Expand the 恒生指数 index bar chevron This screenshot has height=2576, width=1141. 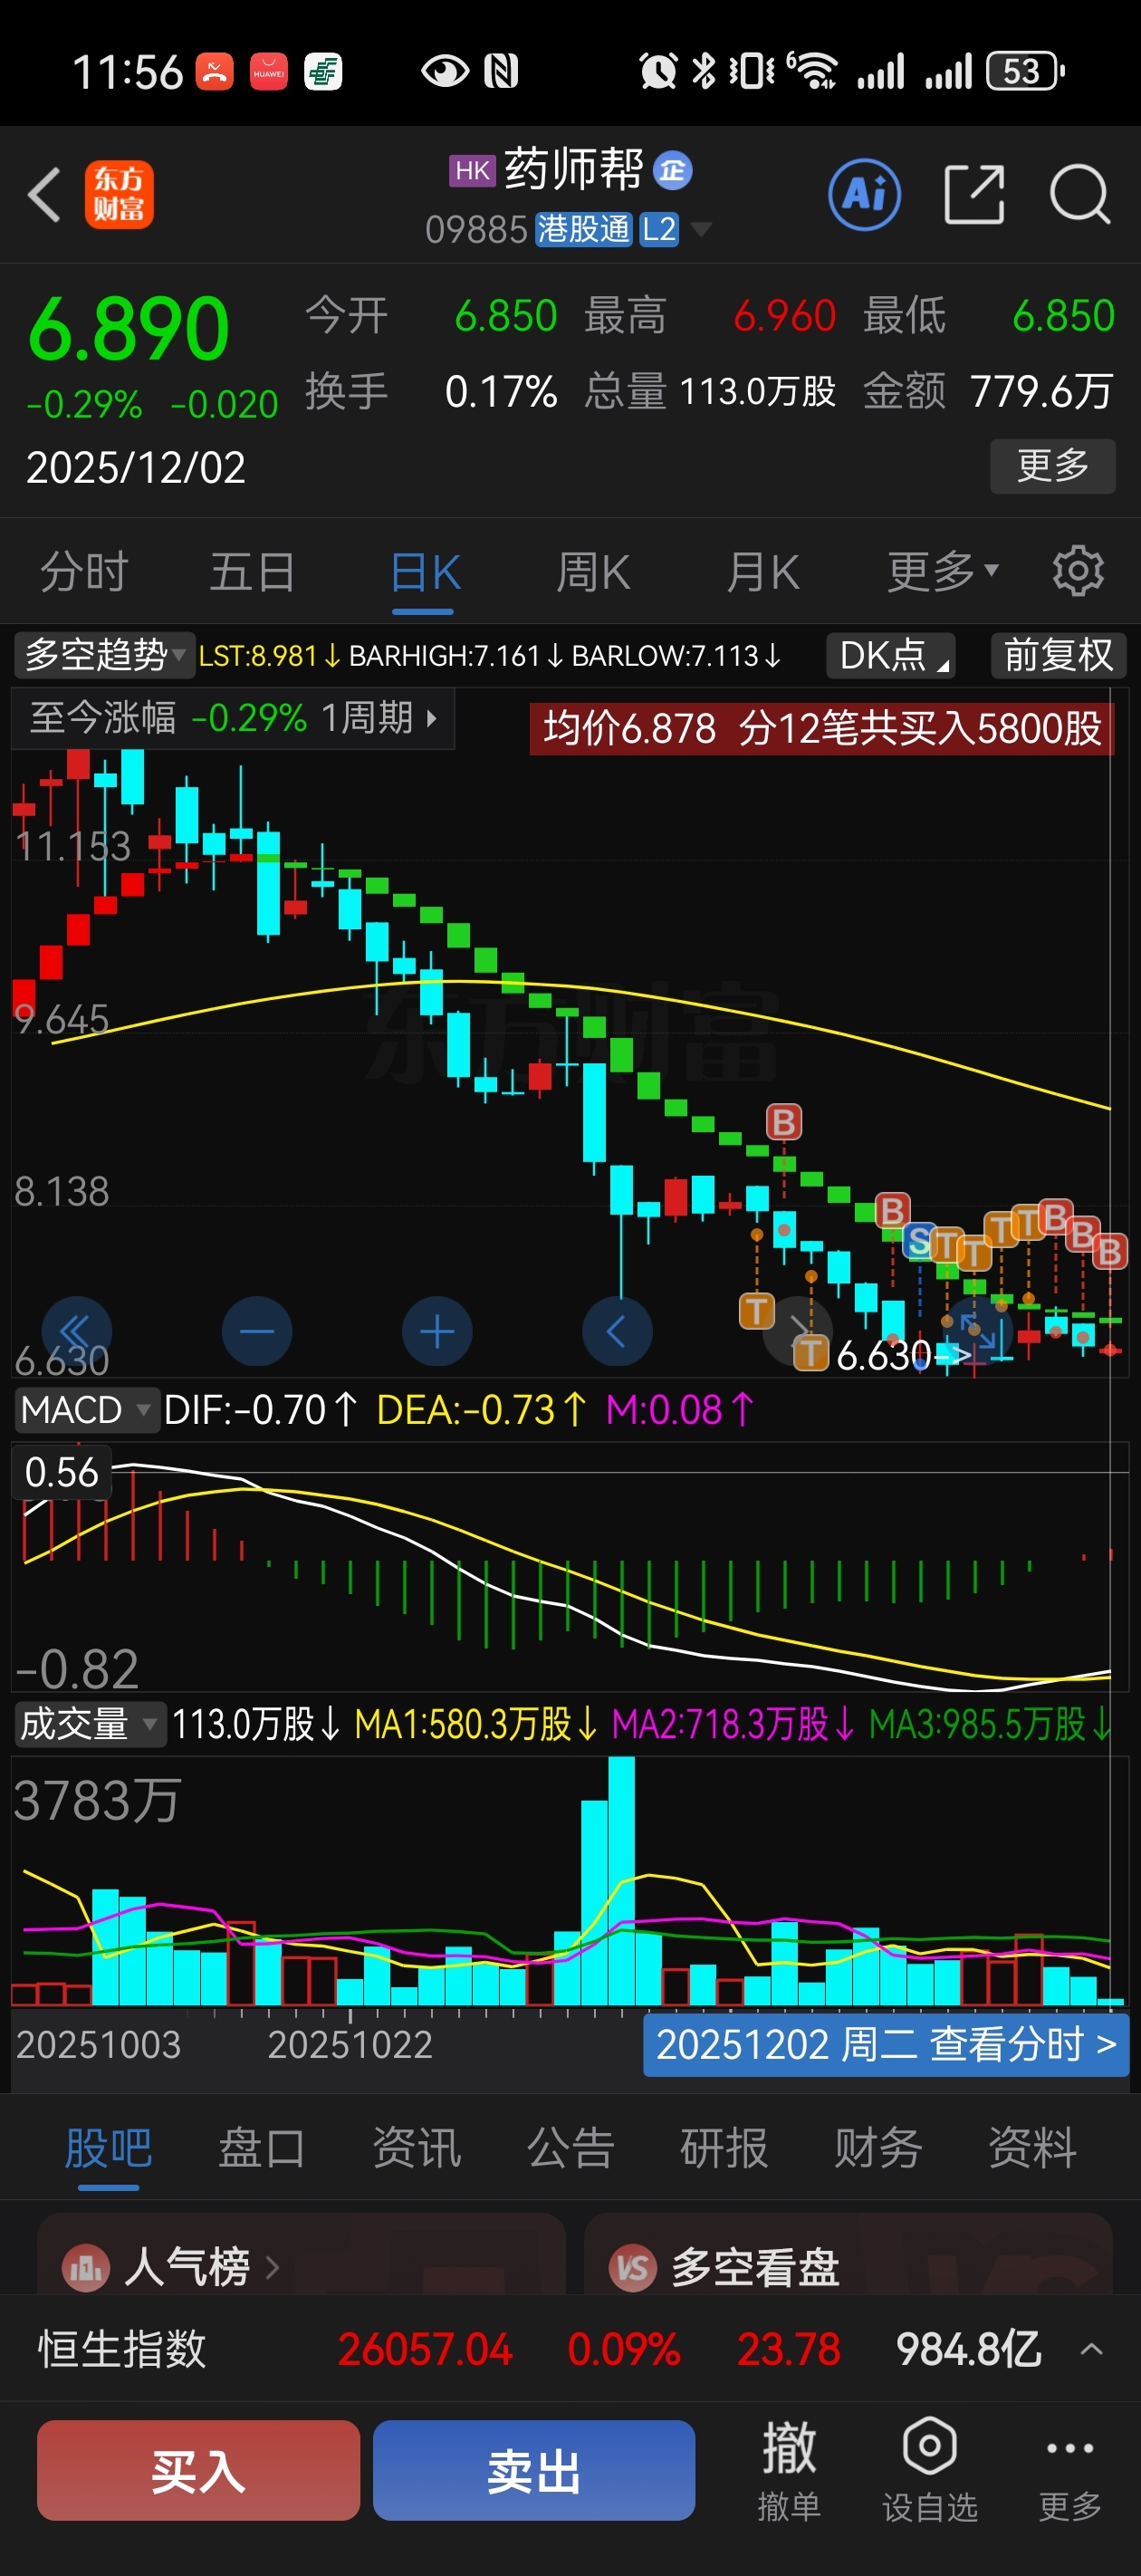(x=1092, y=2349)
